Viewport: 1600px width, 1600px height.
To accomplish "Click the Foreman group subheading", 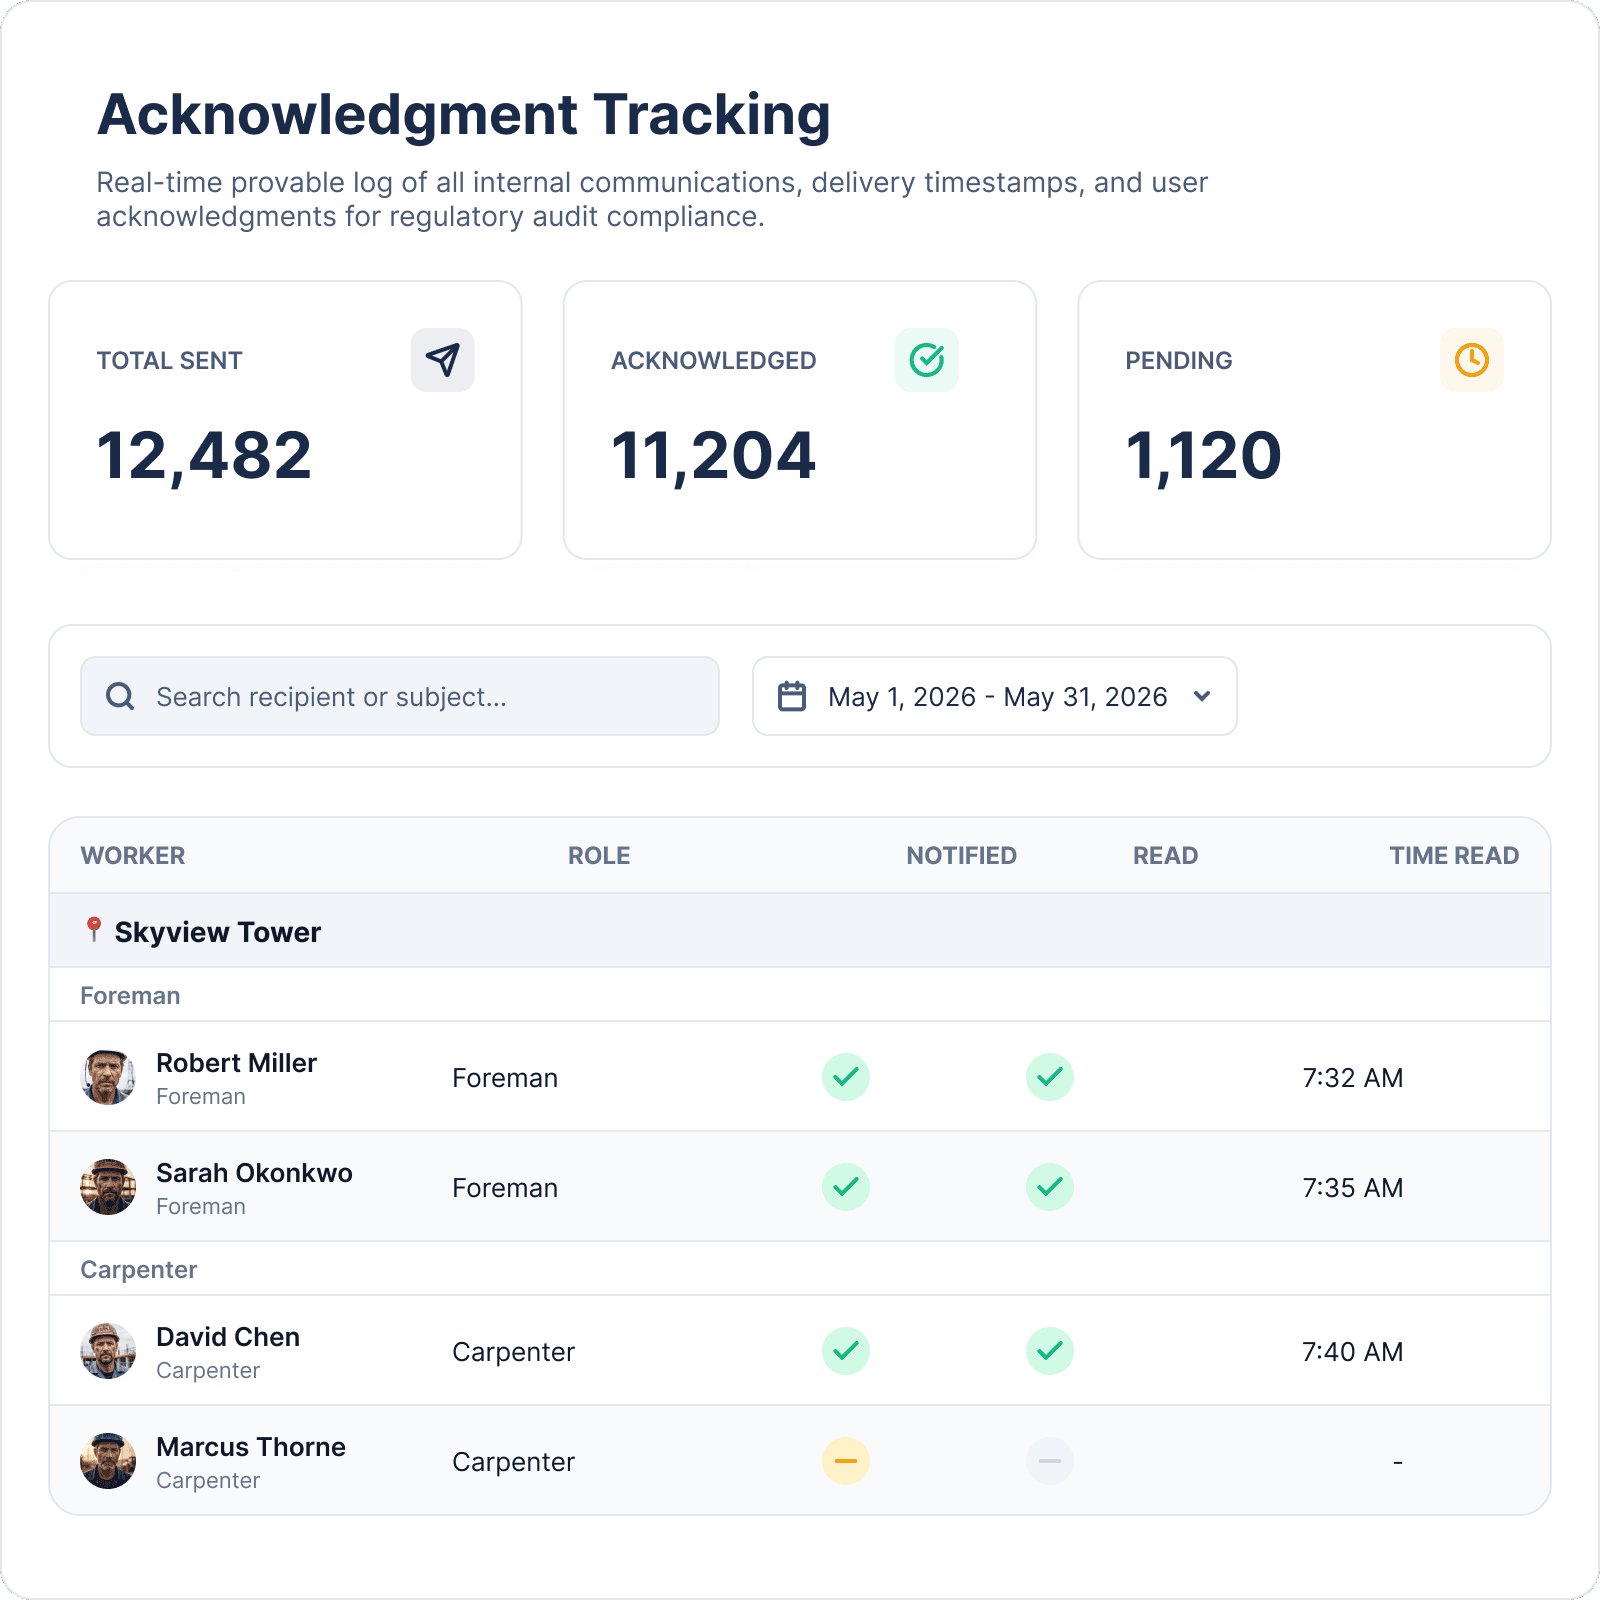I will coord(130,996).
